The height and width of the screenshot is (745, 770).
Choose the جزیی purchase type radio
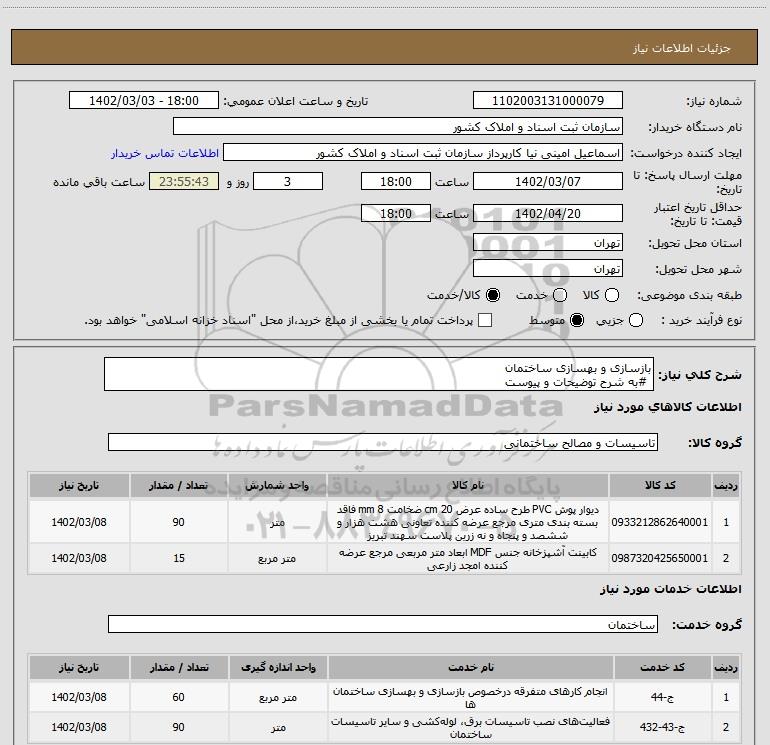[636, 320]
